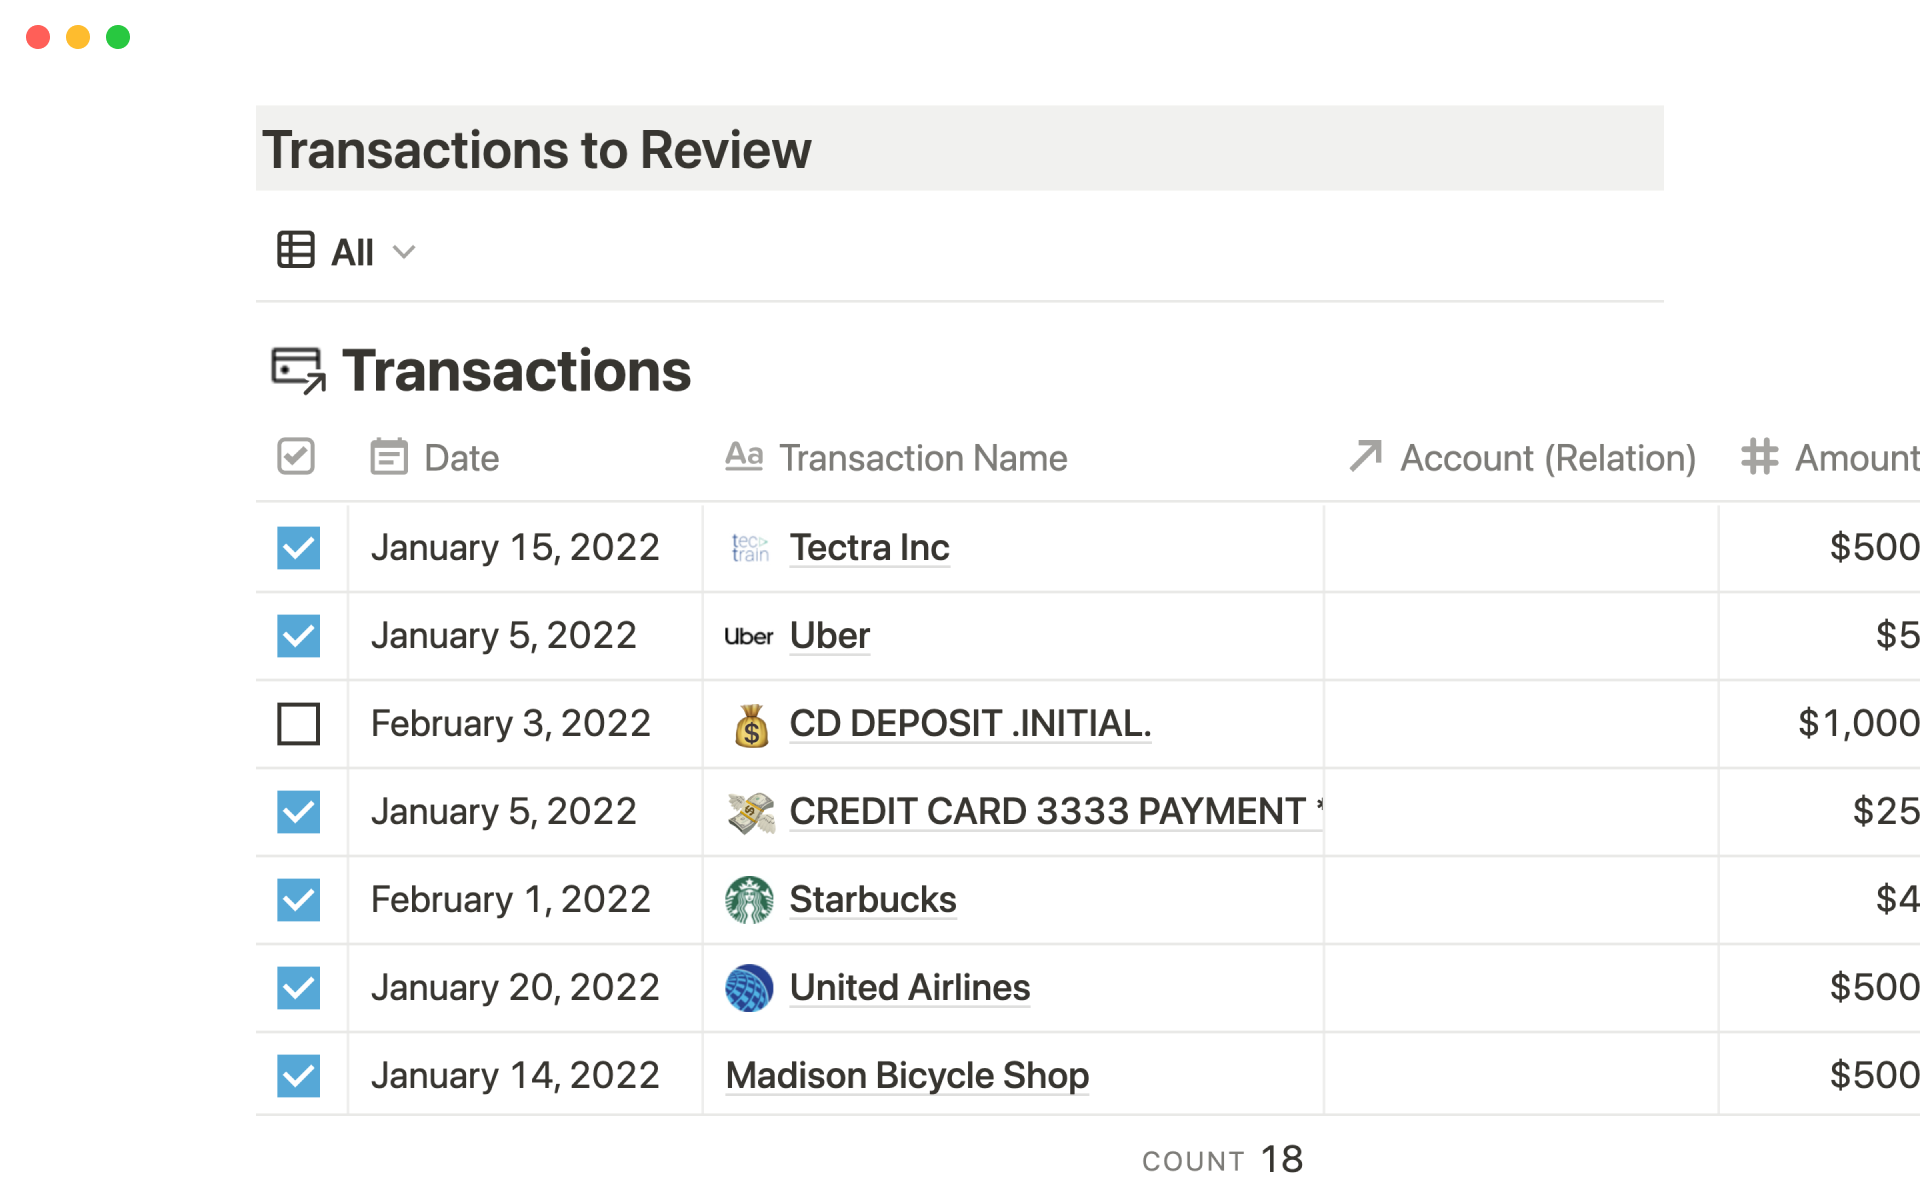Image resolution: width=1920 pixels, height=1200 pixels.
Task: Select the All view tab
Action: click(352, 252)
